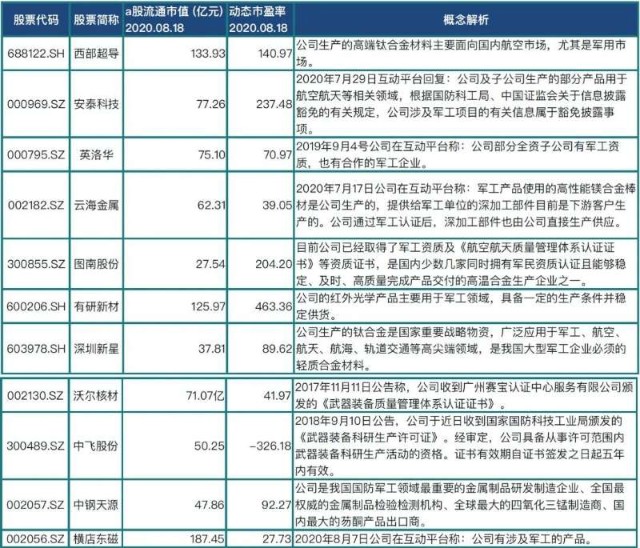Viewport: 640px width, 548px height.
Task: Click stock name 中飞股份
Action: point(96,446)
